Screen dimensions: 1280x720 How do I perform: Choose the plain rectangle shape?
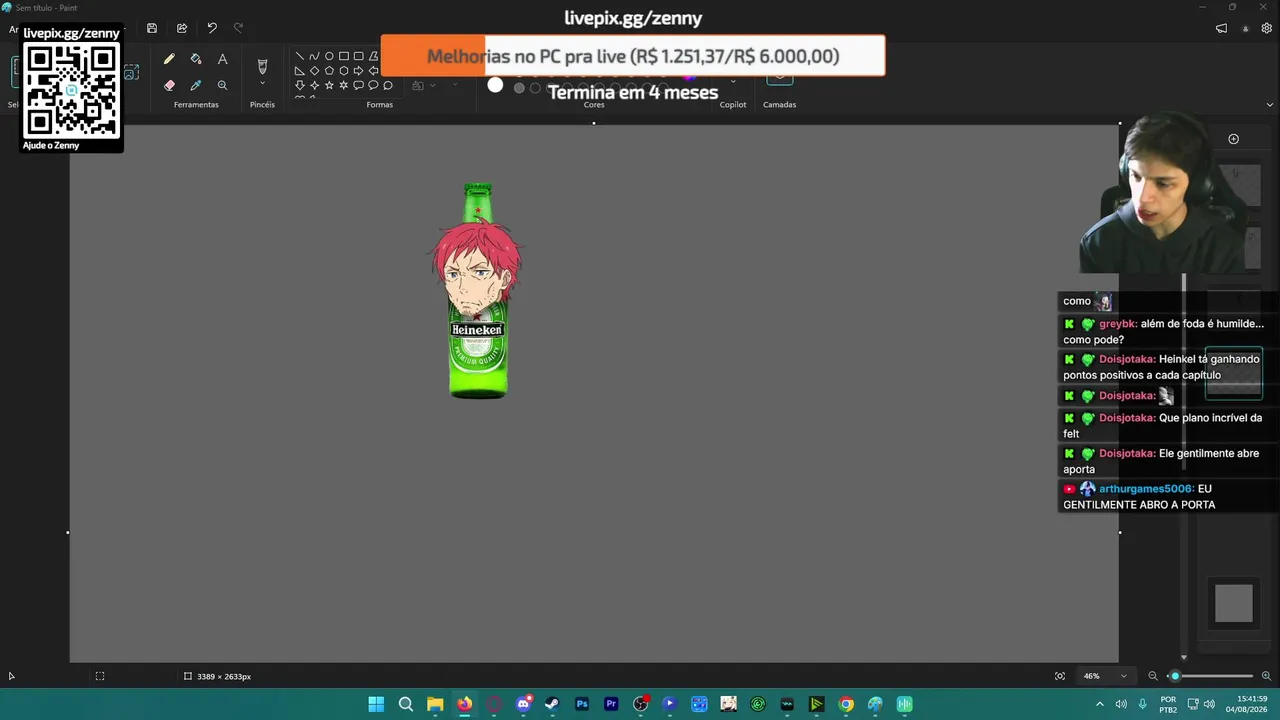344,56
